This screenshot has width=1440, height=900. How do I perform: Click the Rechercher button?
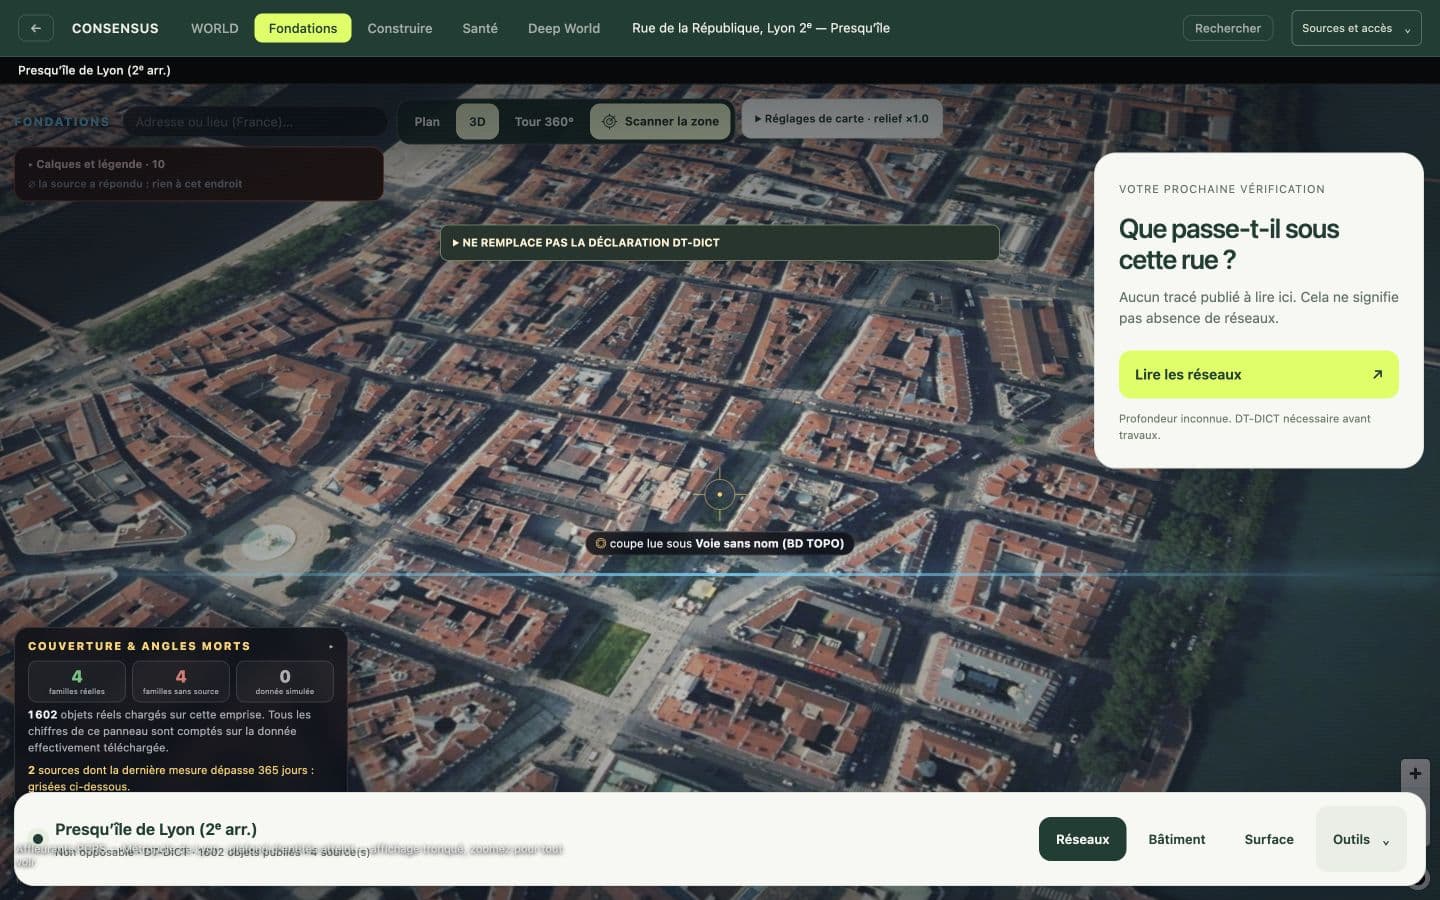pos(1227,28)
